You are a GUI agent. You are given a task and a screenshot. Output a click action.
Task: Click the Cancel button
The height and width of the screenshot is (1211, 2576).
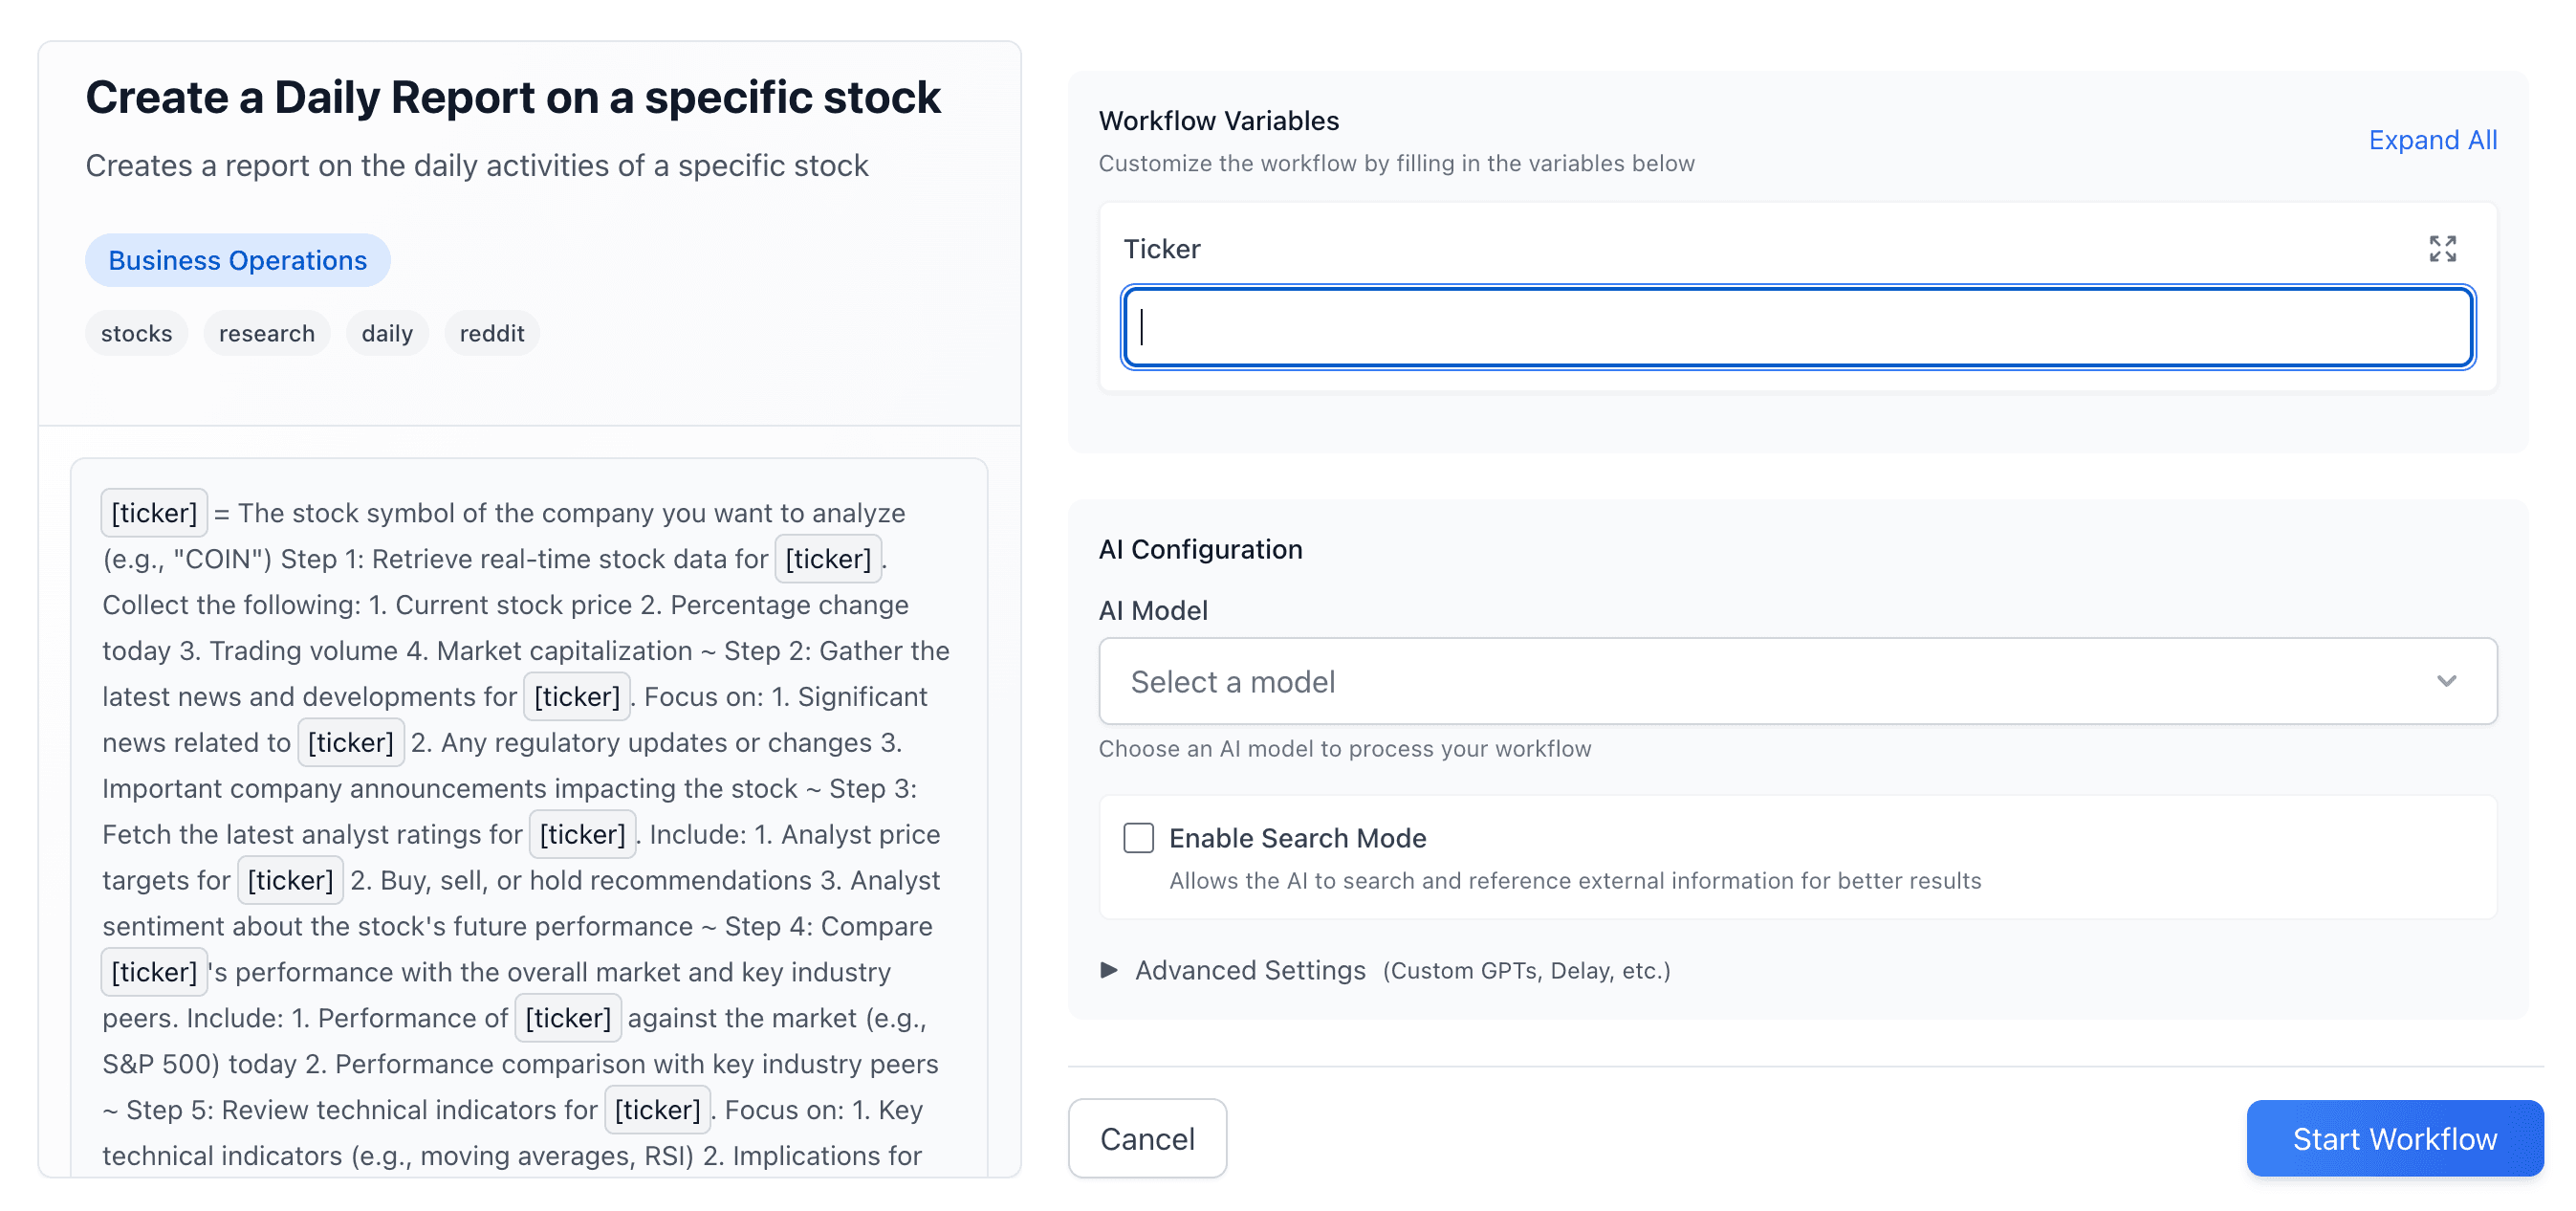[1147, 1138]
